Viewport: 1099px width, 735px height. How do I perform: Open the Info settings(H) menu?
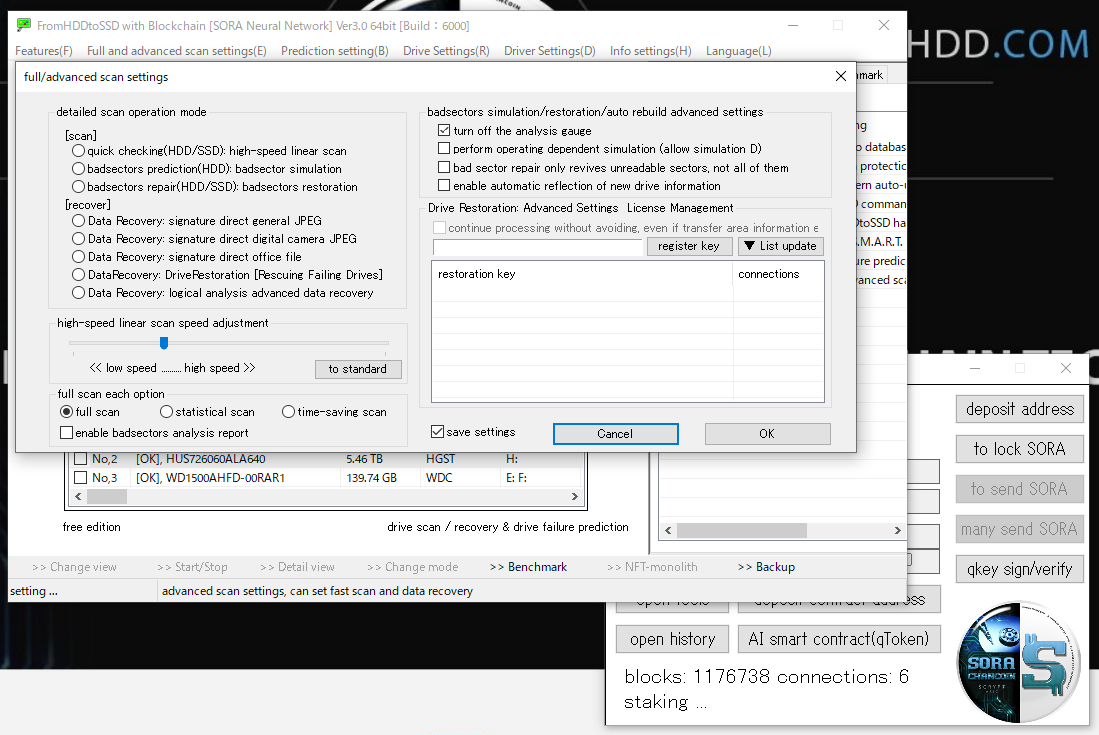pos(650,51)
